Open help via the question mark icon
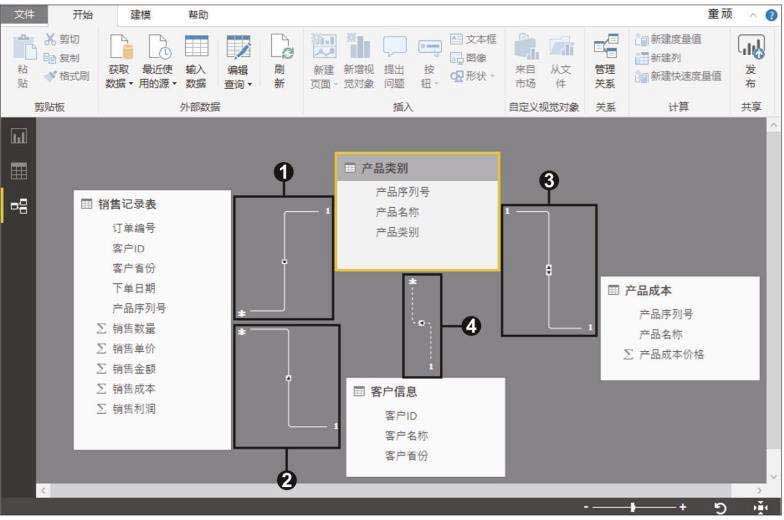 click(x=771, y=15)
